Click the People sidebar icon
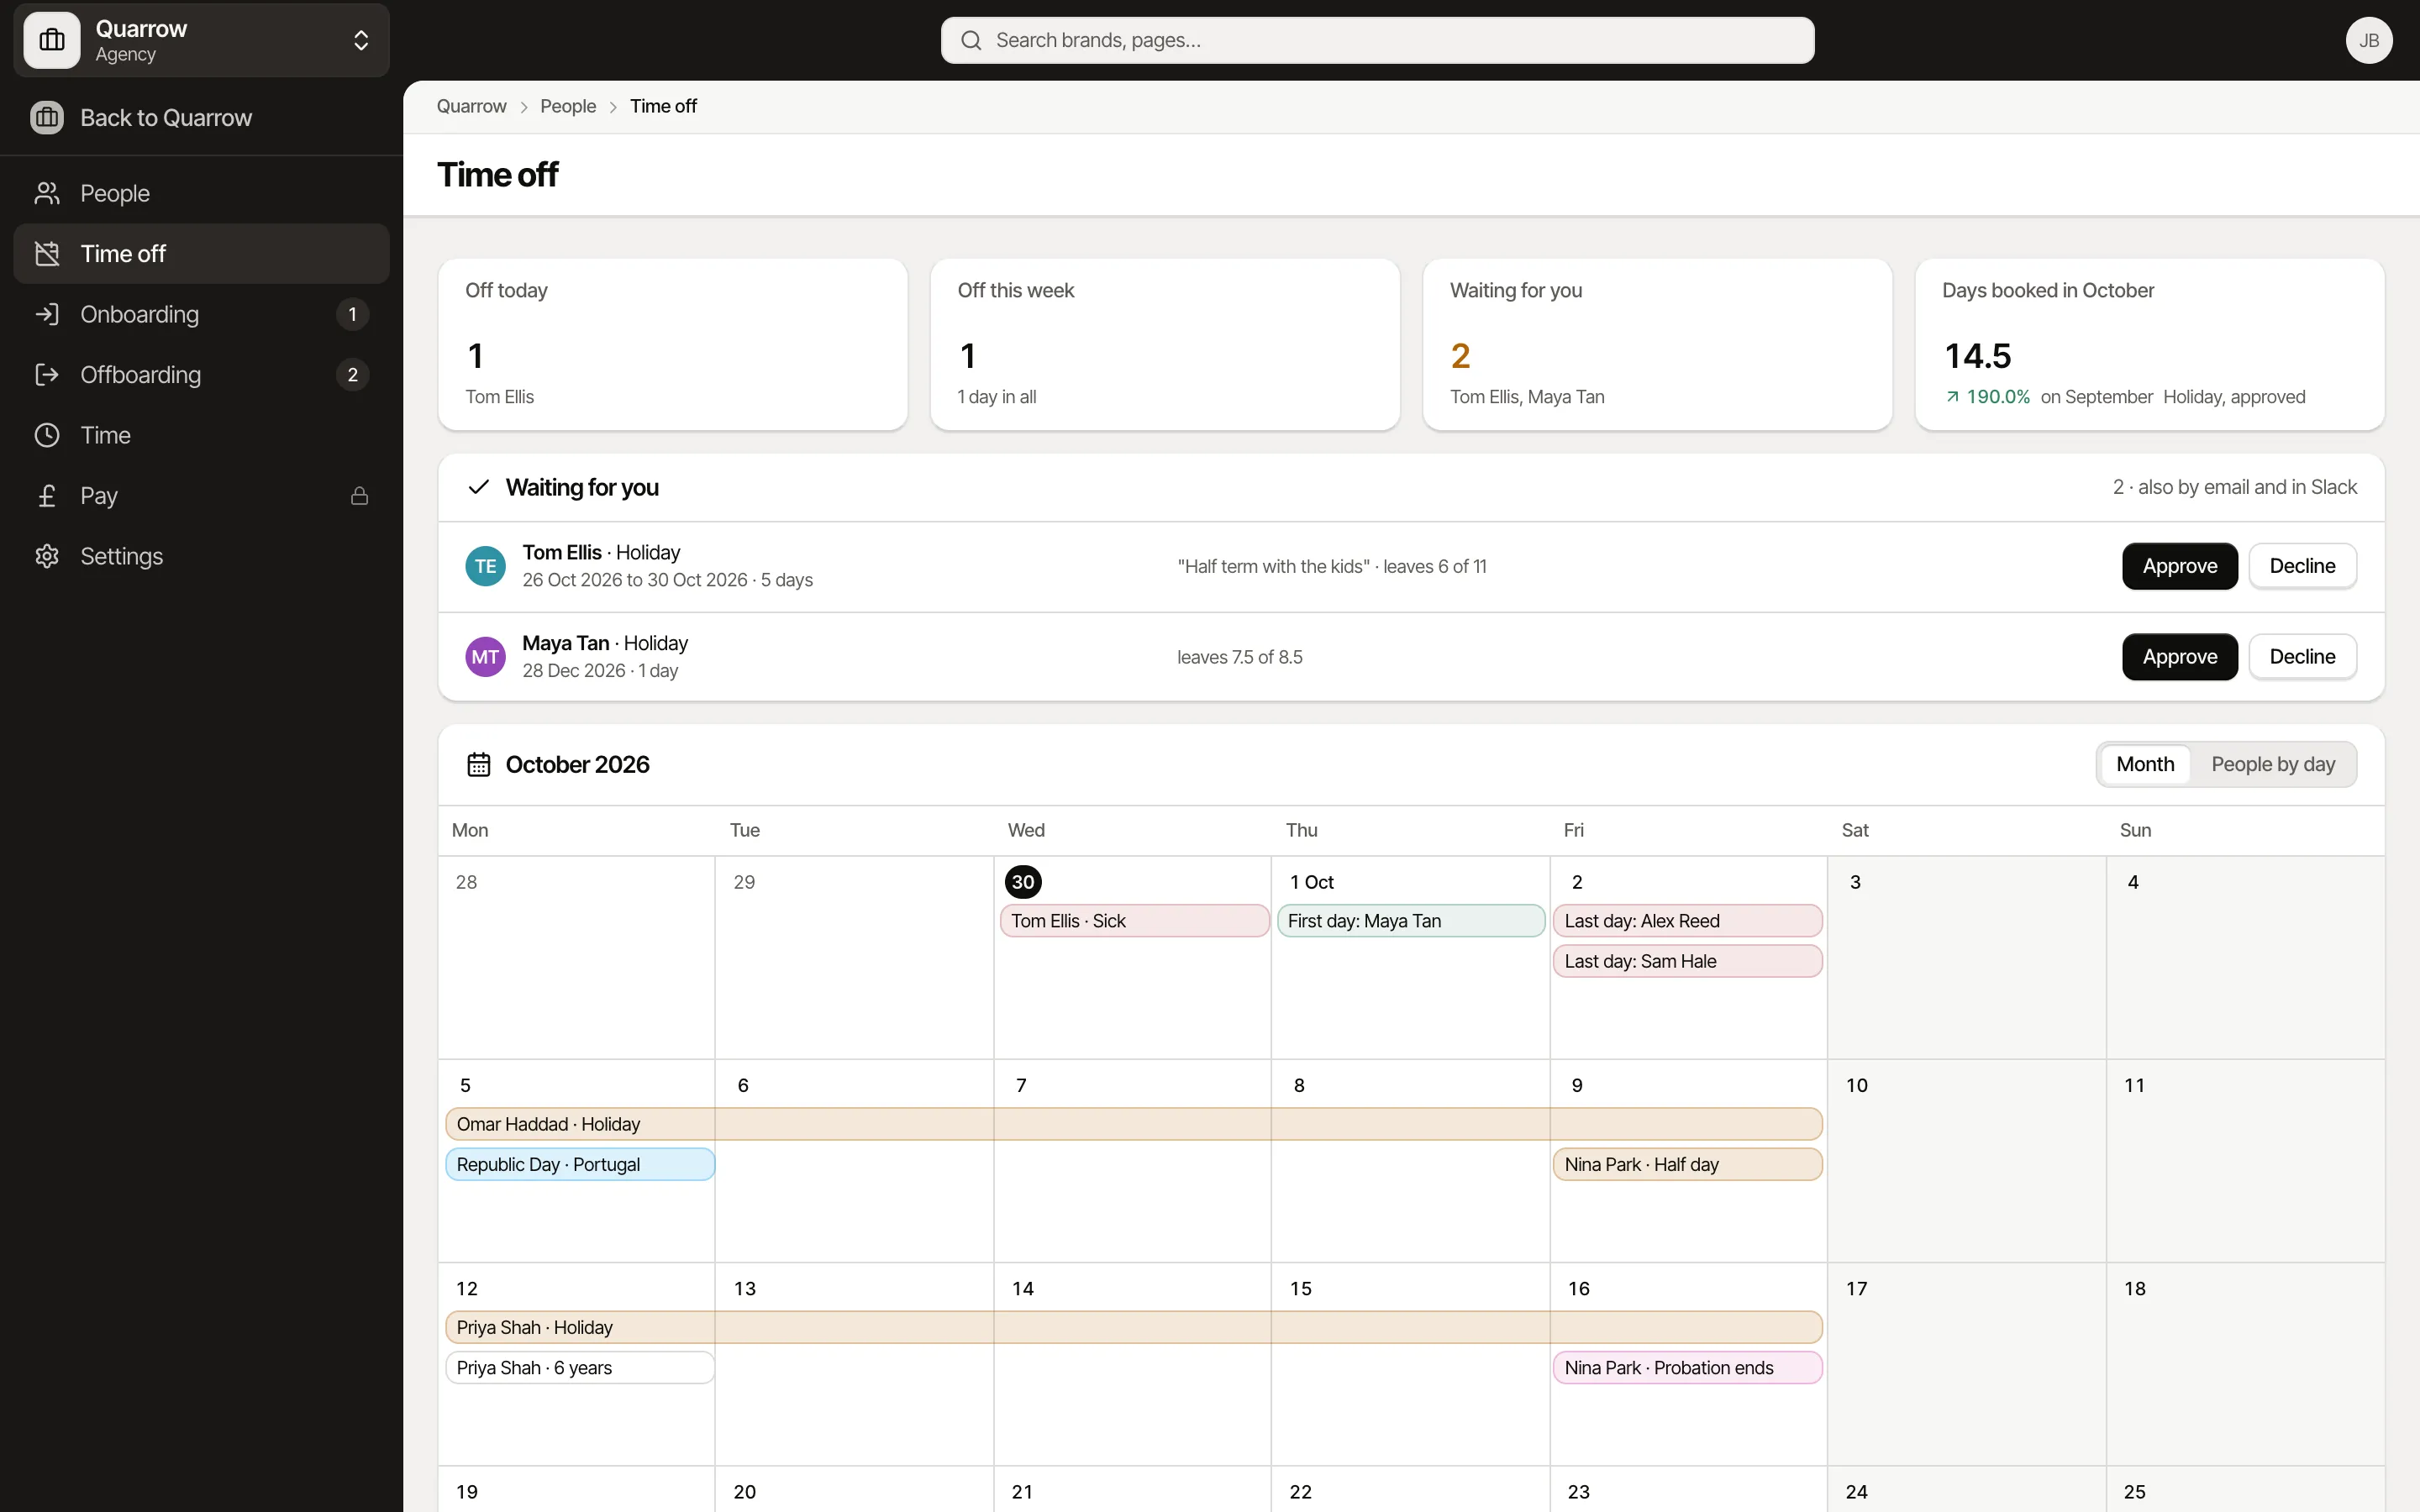Viewport: 2420px width, 1512px height. tap(47, 193)
